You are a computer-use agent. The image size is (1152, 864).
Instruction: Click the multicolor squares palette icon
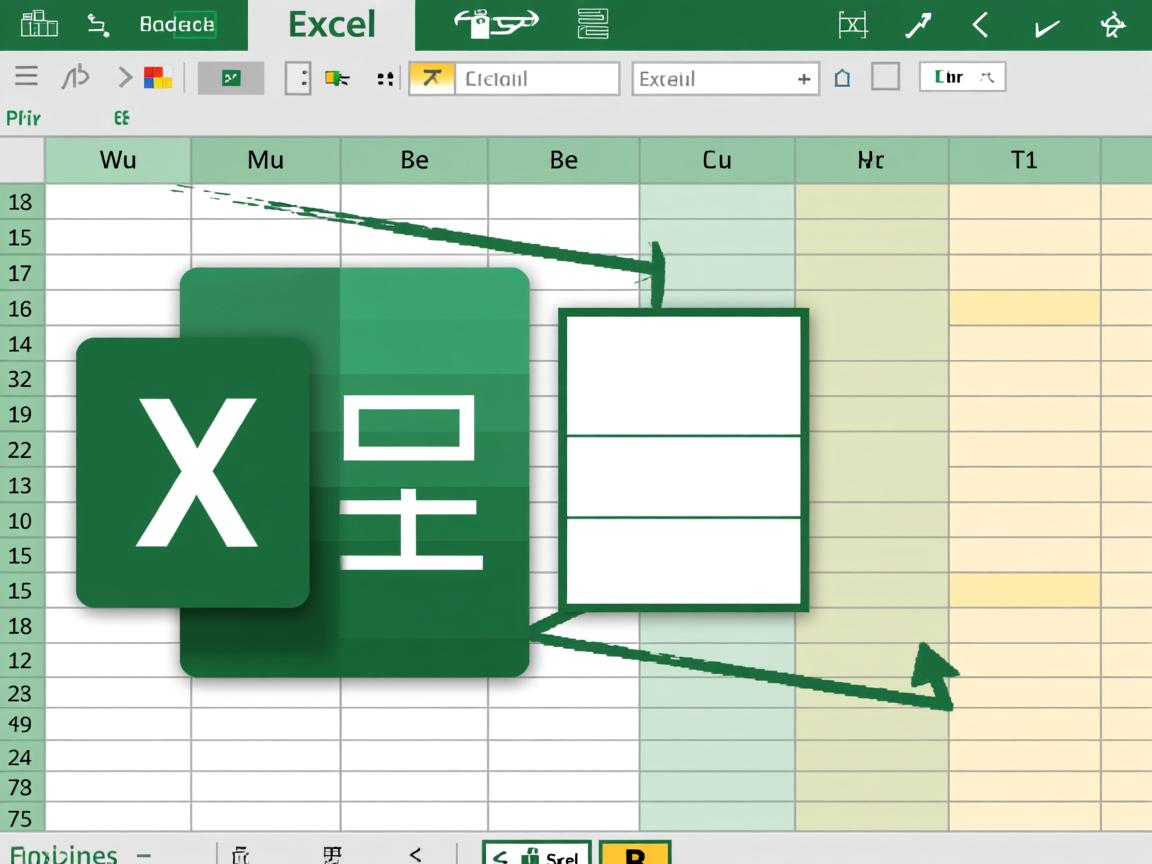click(x=158, y=78)
